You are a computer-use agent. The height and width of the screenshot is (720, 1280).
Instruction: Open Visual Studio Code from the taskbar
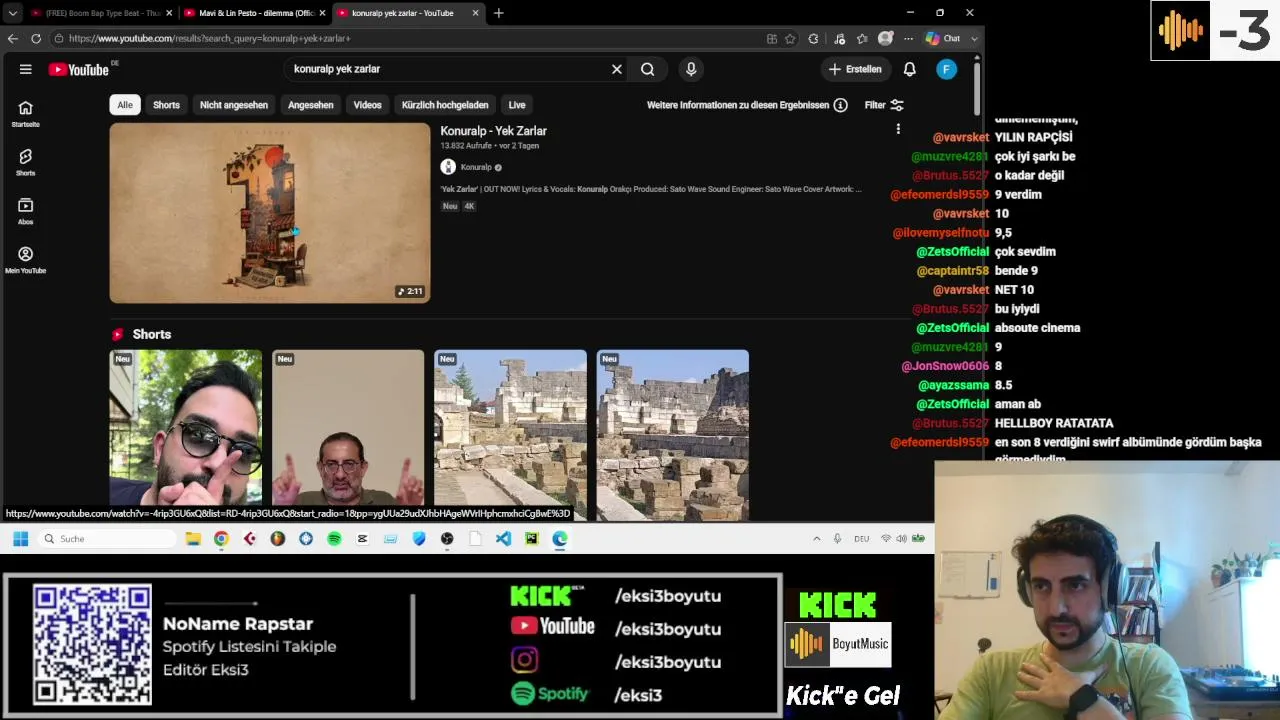click(x=503, y=538)
